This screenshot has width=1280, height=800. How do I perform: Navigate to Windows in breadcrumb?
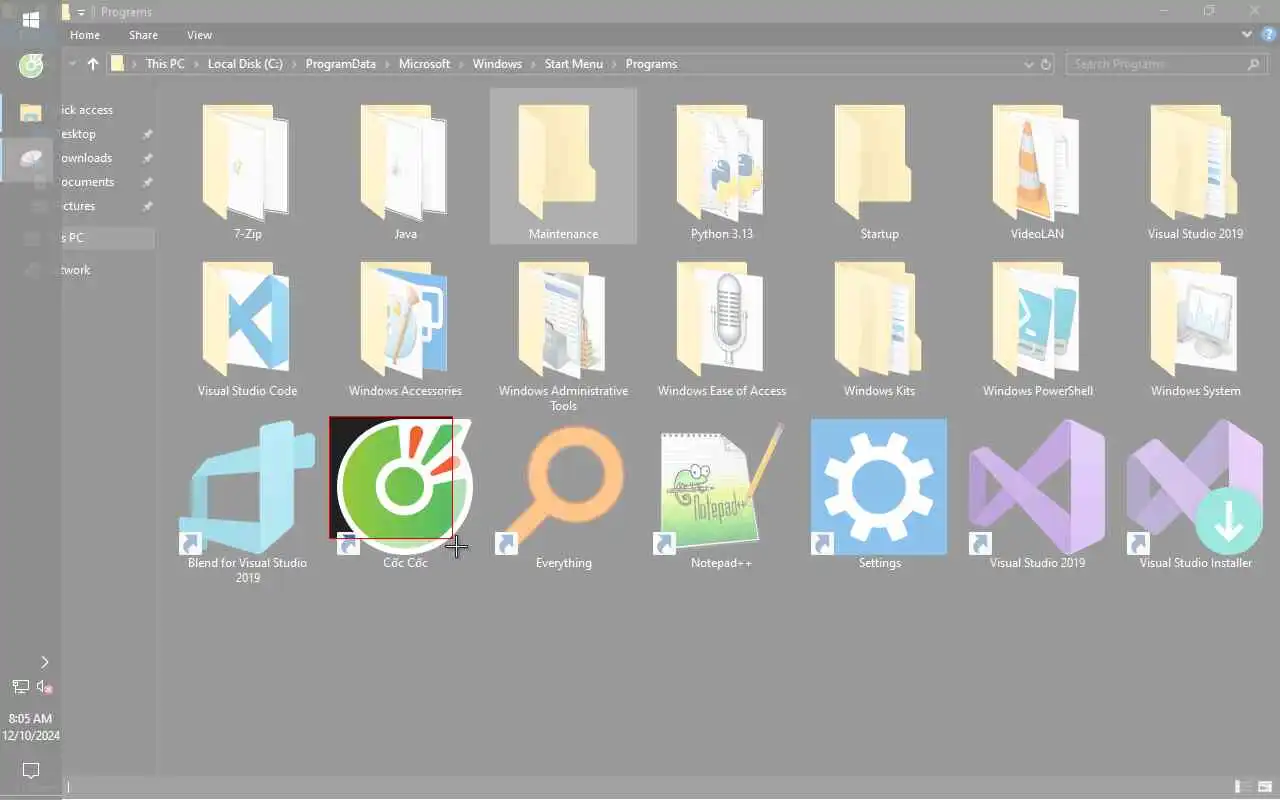click(x=497, y=64)
